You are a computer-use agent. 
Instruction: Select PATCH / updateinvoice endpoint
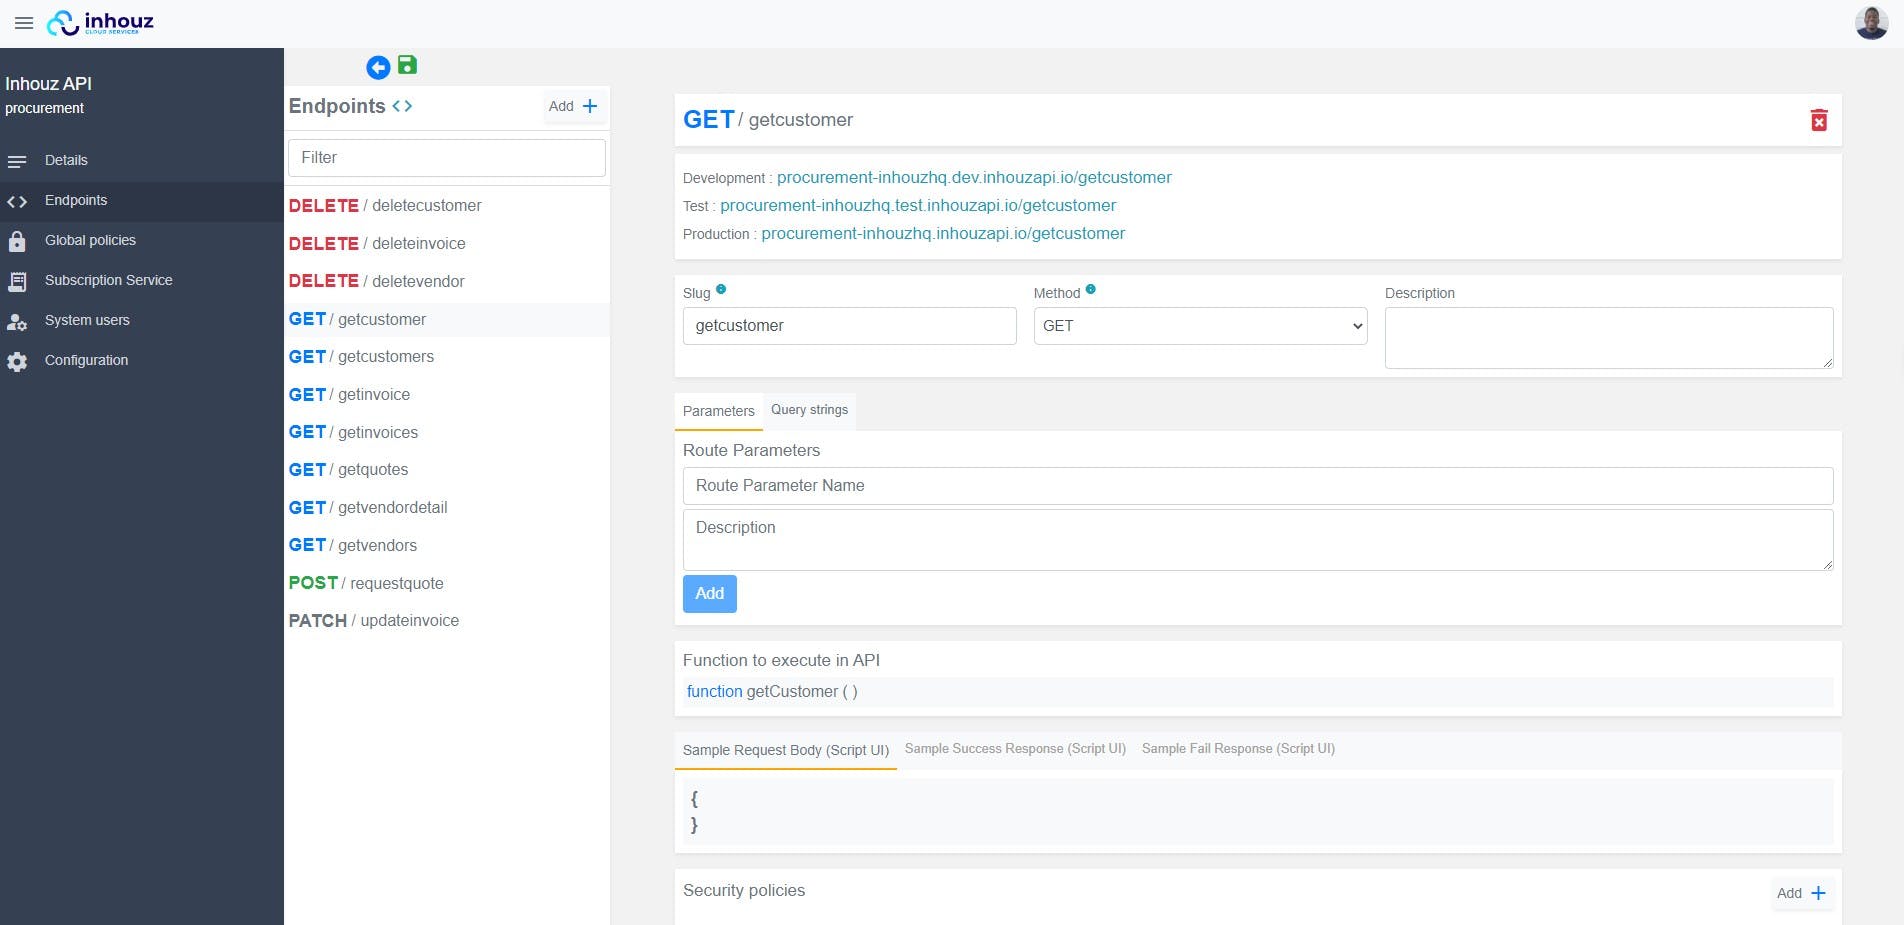click(447, 620)
